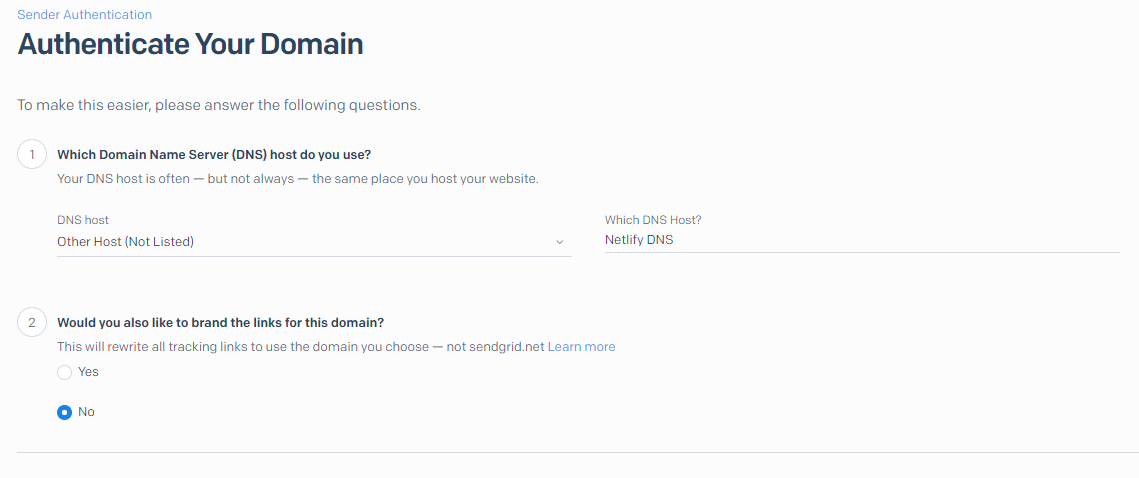
Task: Click the "rewrite all tracking links" description
Action: click(x=300, y=347)
